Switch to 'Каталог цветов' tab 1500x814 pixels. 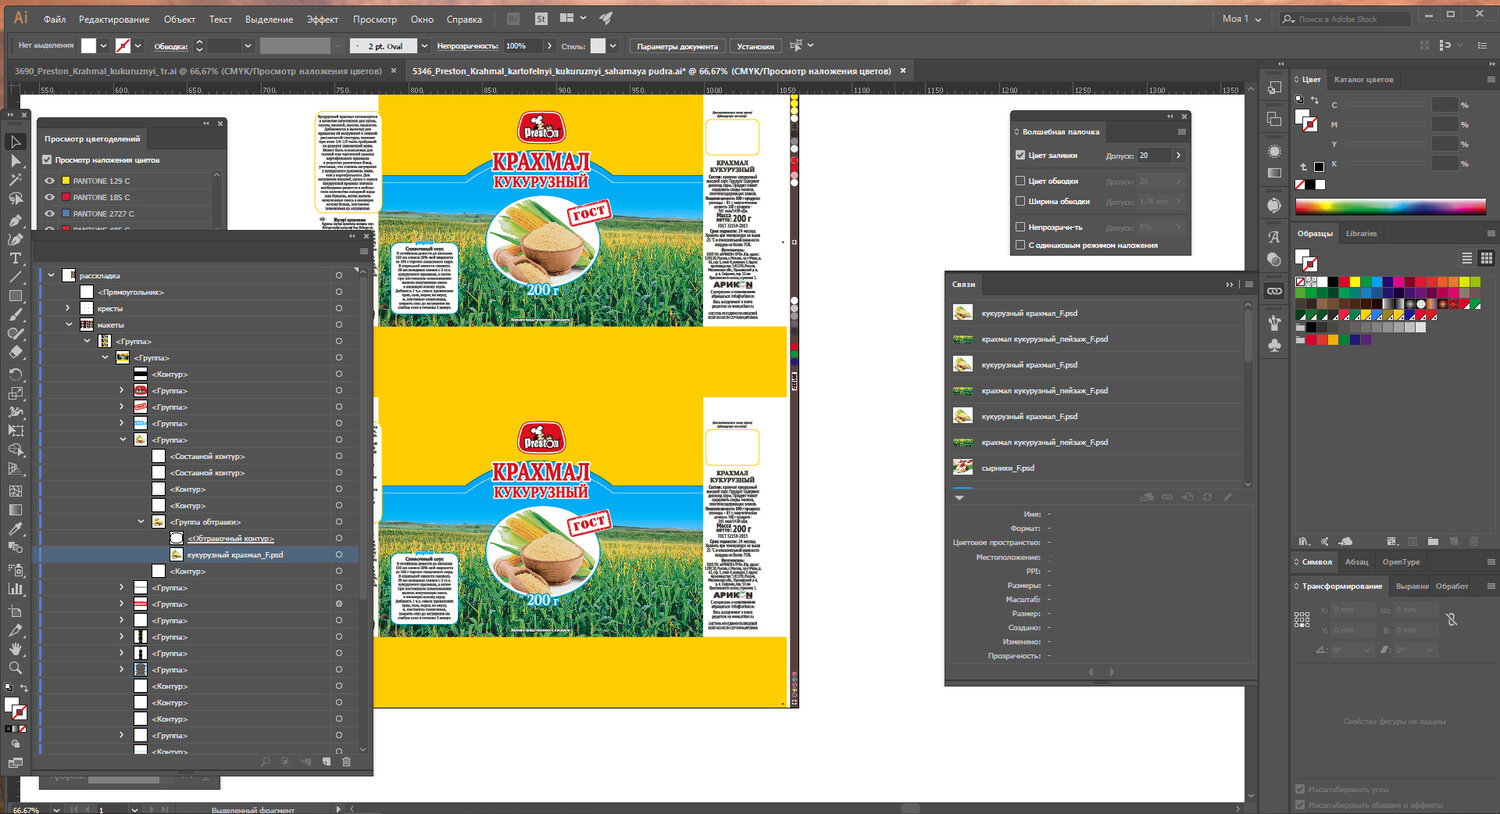1363,79
